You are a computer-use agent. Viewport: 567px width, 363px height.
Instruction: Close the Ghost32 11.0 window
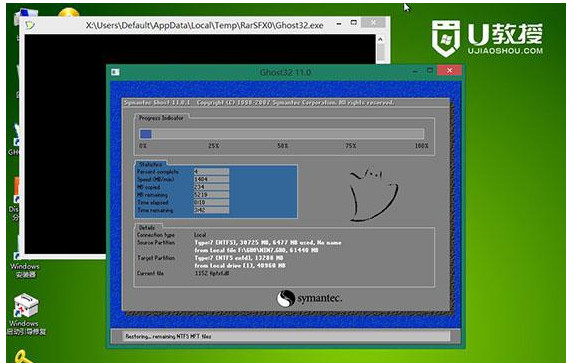(x=449, y=71)
